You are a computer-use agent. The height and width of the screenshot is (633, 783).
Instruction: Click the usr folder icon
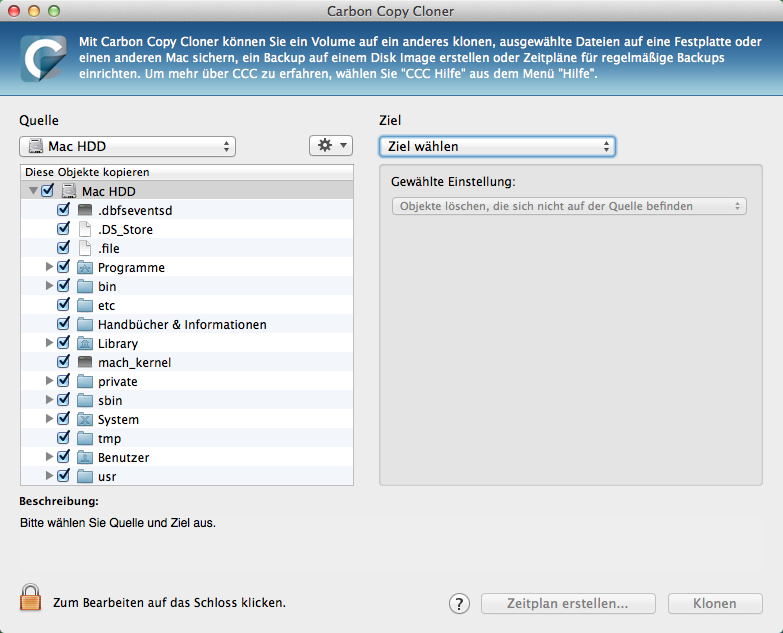(85, 476)
